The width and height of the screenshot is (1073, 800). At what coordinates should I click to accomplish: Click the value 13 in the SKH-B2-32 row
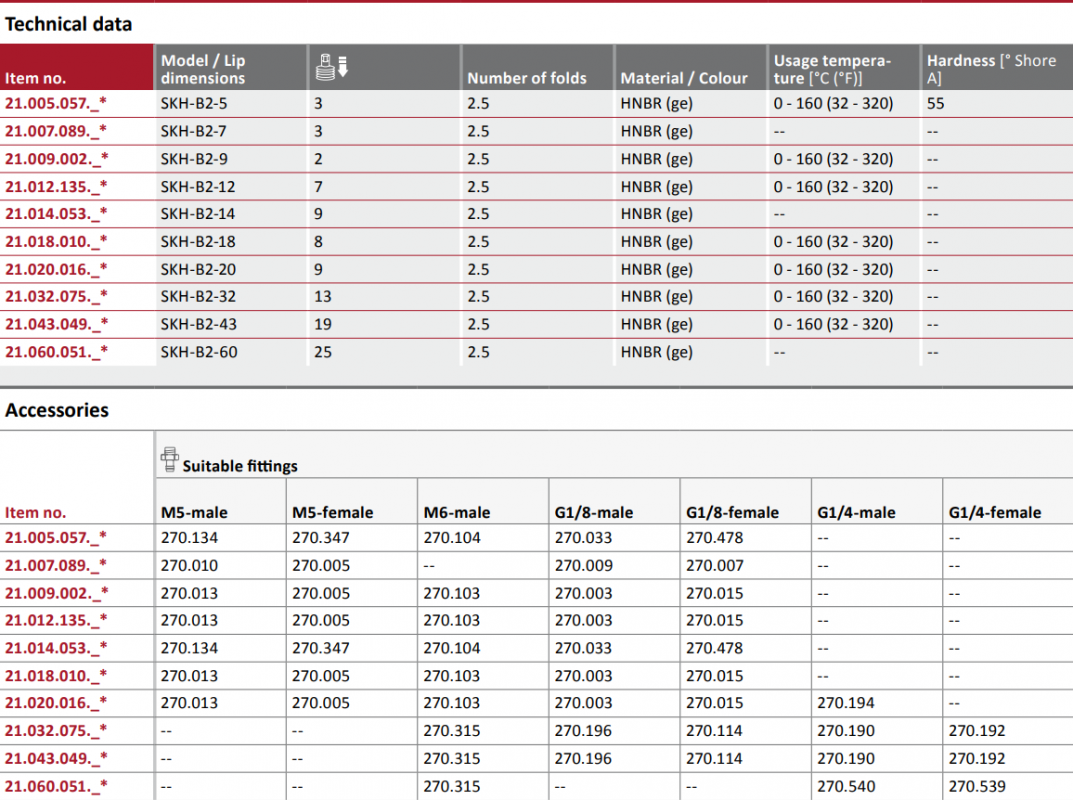point(323,296)
